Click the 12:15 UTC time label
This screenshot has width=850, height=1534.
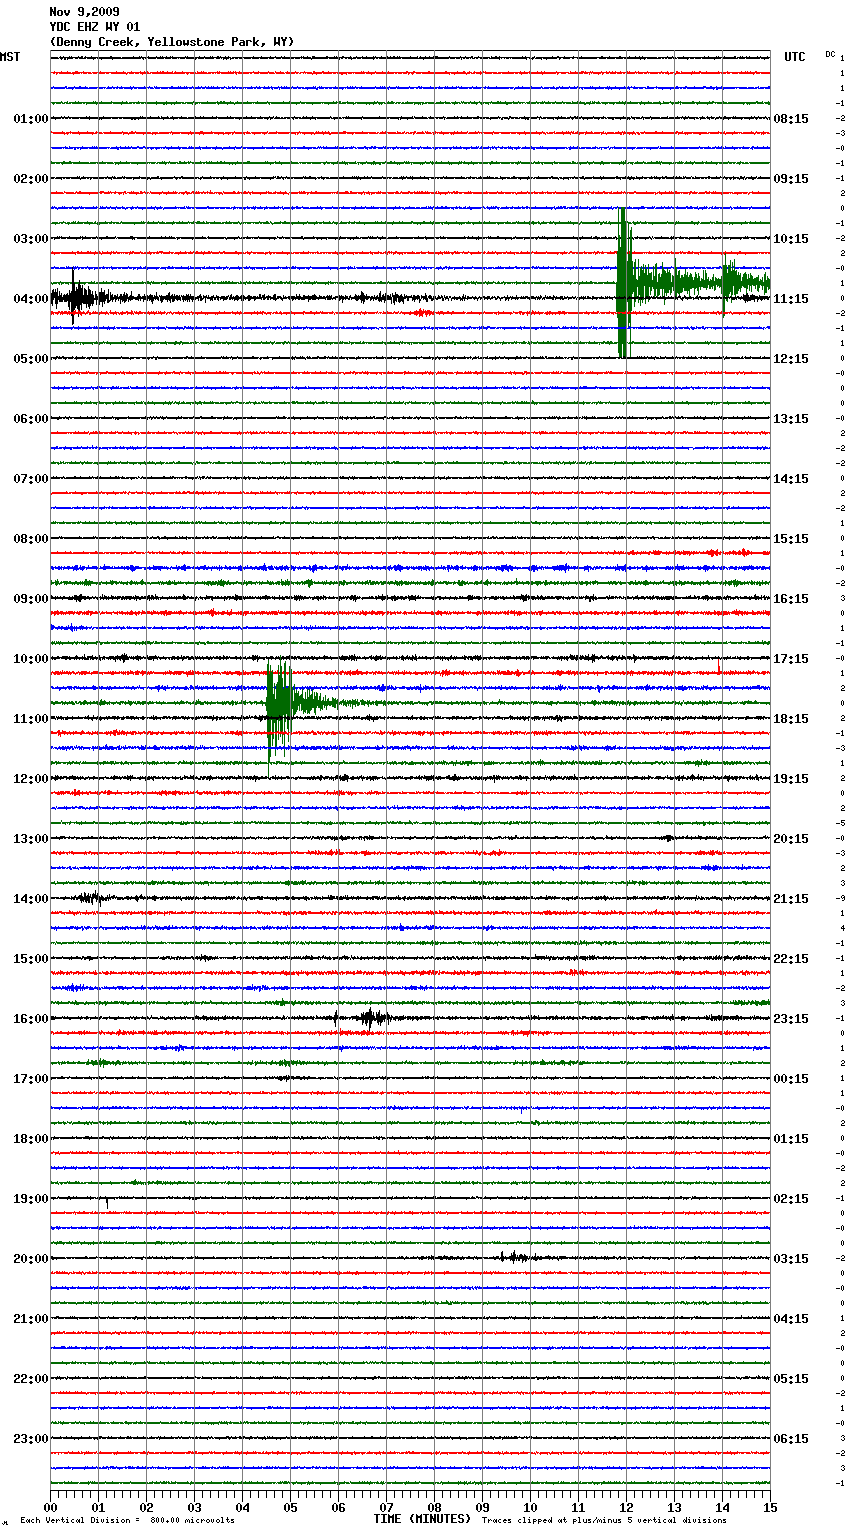pos(791,359)
